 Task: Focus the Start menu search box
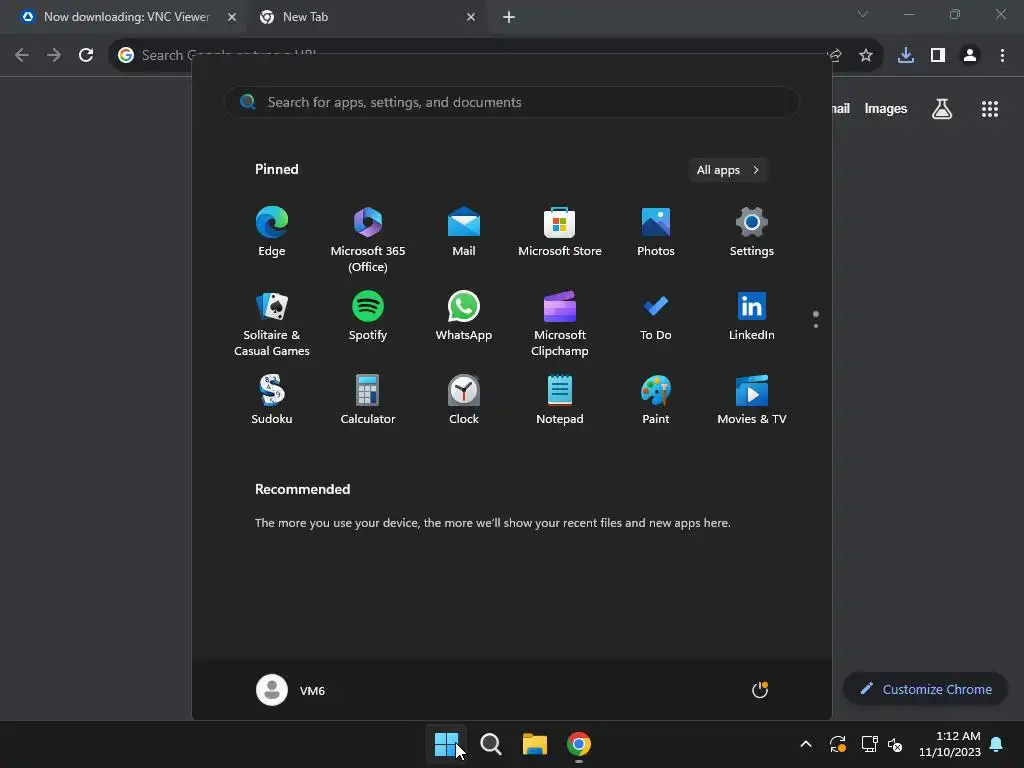(x=512, y=103)
